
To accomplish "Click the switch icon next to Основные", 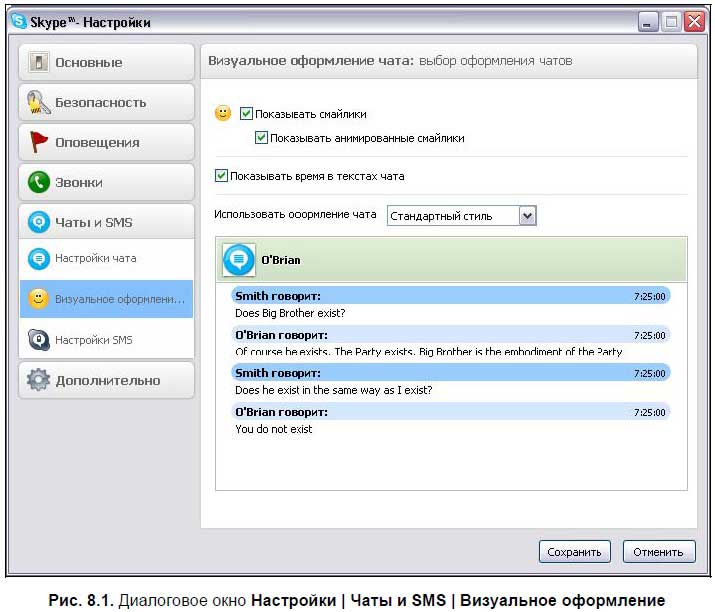I will (x=39, y=62).
